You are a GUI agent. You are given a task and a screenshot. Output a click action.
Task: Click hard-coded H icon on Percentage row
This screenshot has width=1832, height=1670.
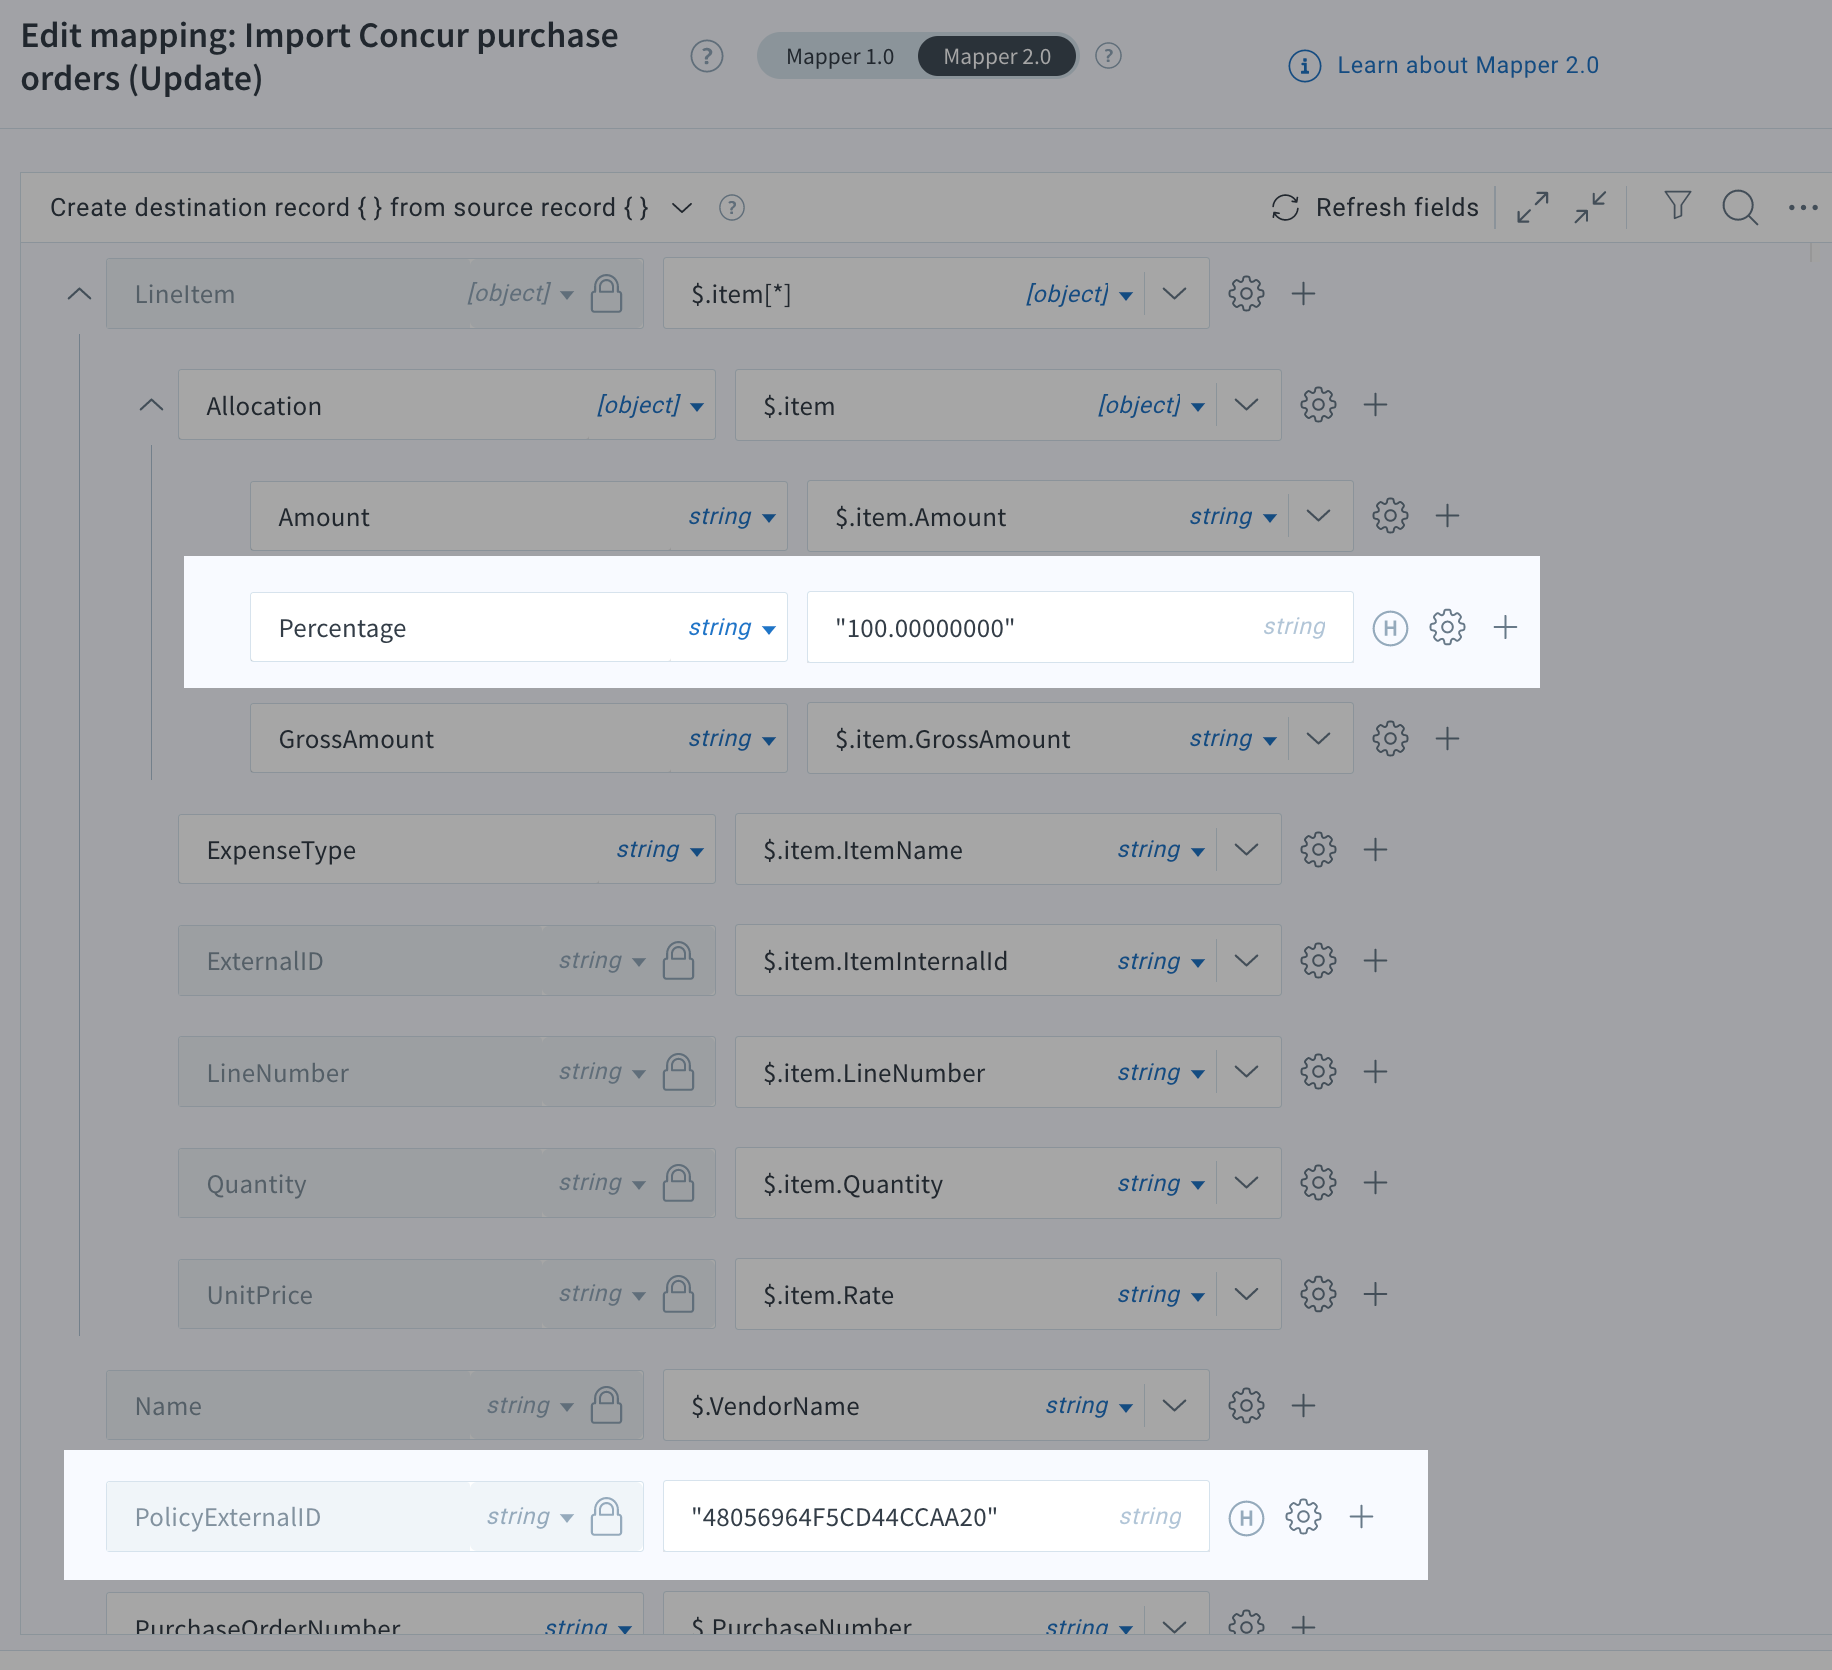tap(1390, 628)
